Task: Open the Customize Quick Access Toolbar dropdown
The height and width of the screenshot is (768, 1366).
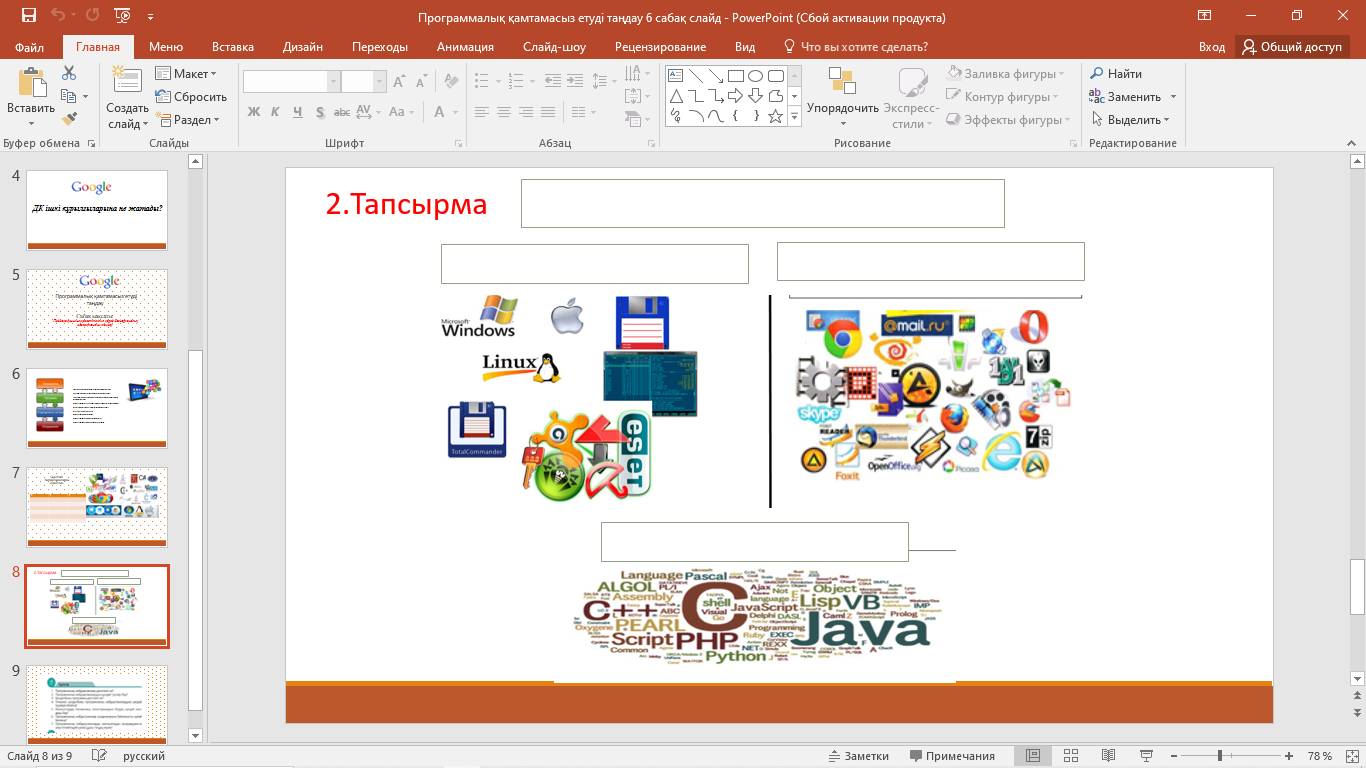Action: tap(150, 17)
